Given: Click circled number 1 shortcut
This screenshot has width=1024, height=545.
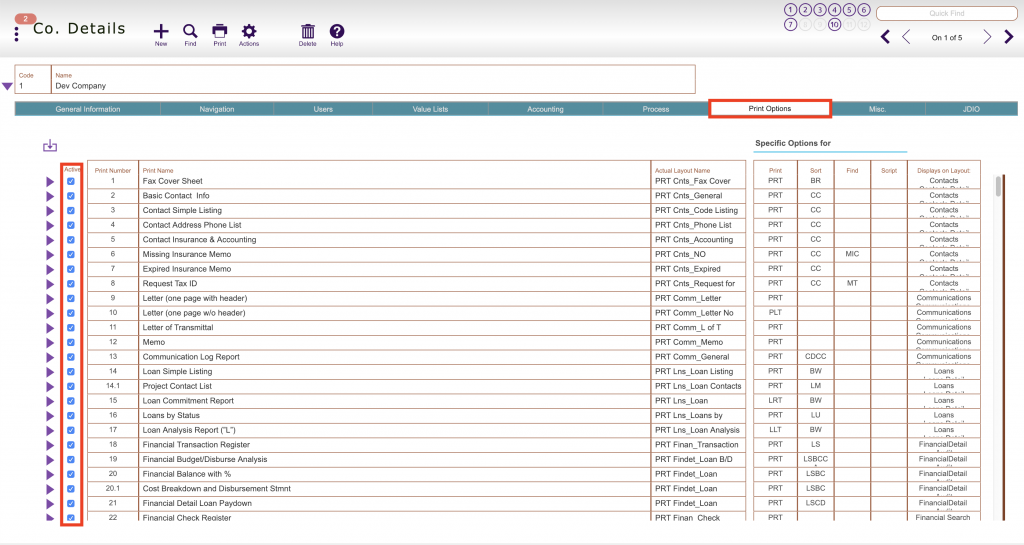Looking at the screenshot, I should coord(790,10).
